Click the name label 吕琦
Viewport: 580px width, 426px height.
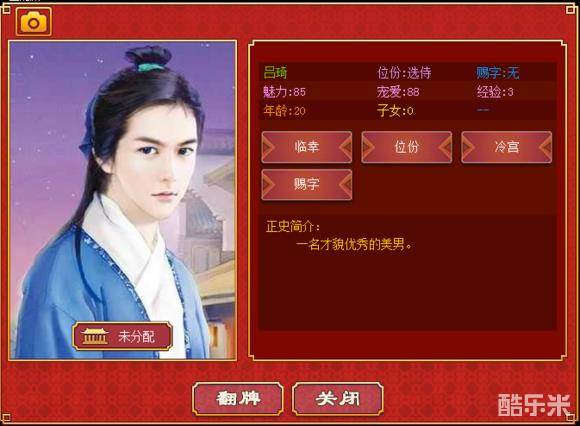pyautogui.click(x=275, y=72)
